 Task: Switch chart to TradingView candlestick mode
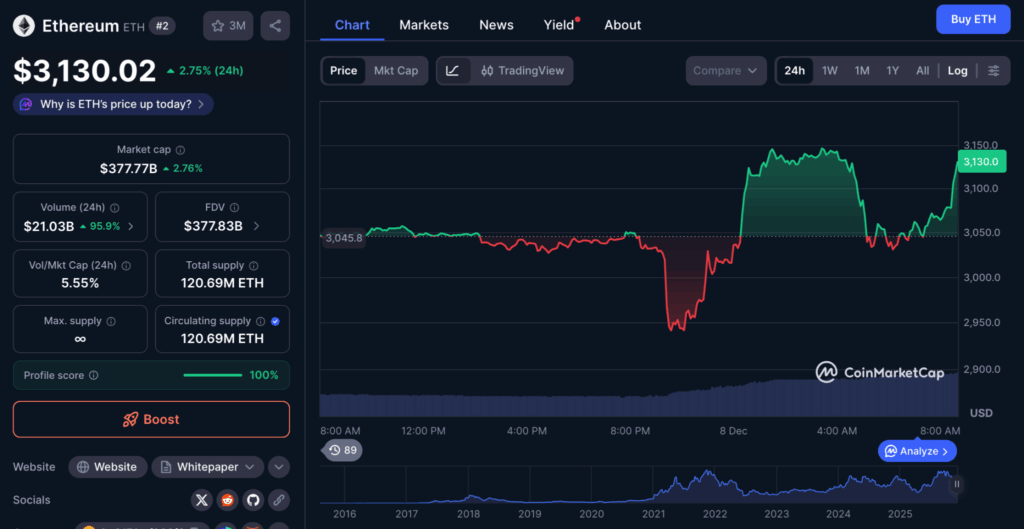pyautogui.click(x=522, y=71)
